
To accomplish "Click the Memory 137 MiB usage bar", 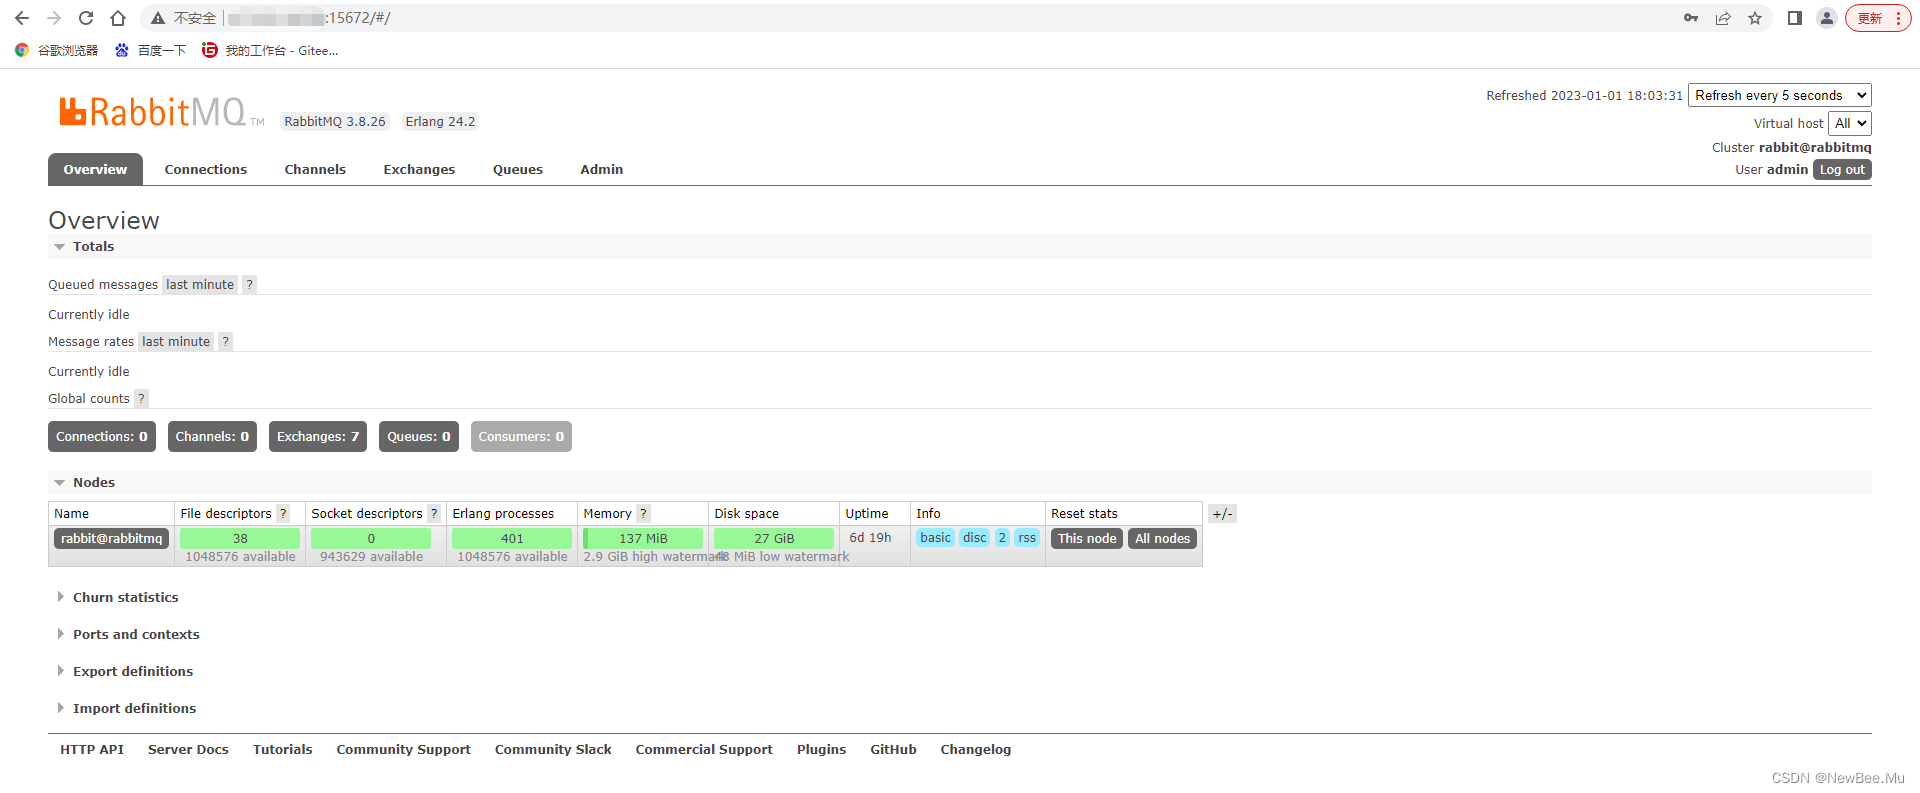I will point(643,538).
